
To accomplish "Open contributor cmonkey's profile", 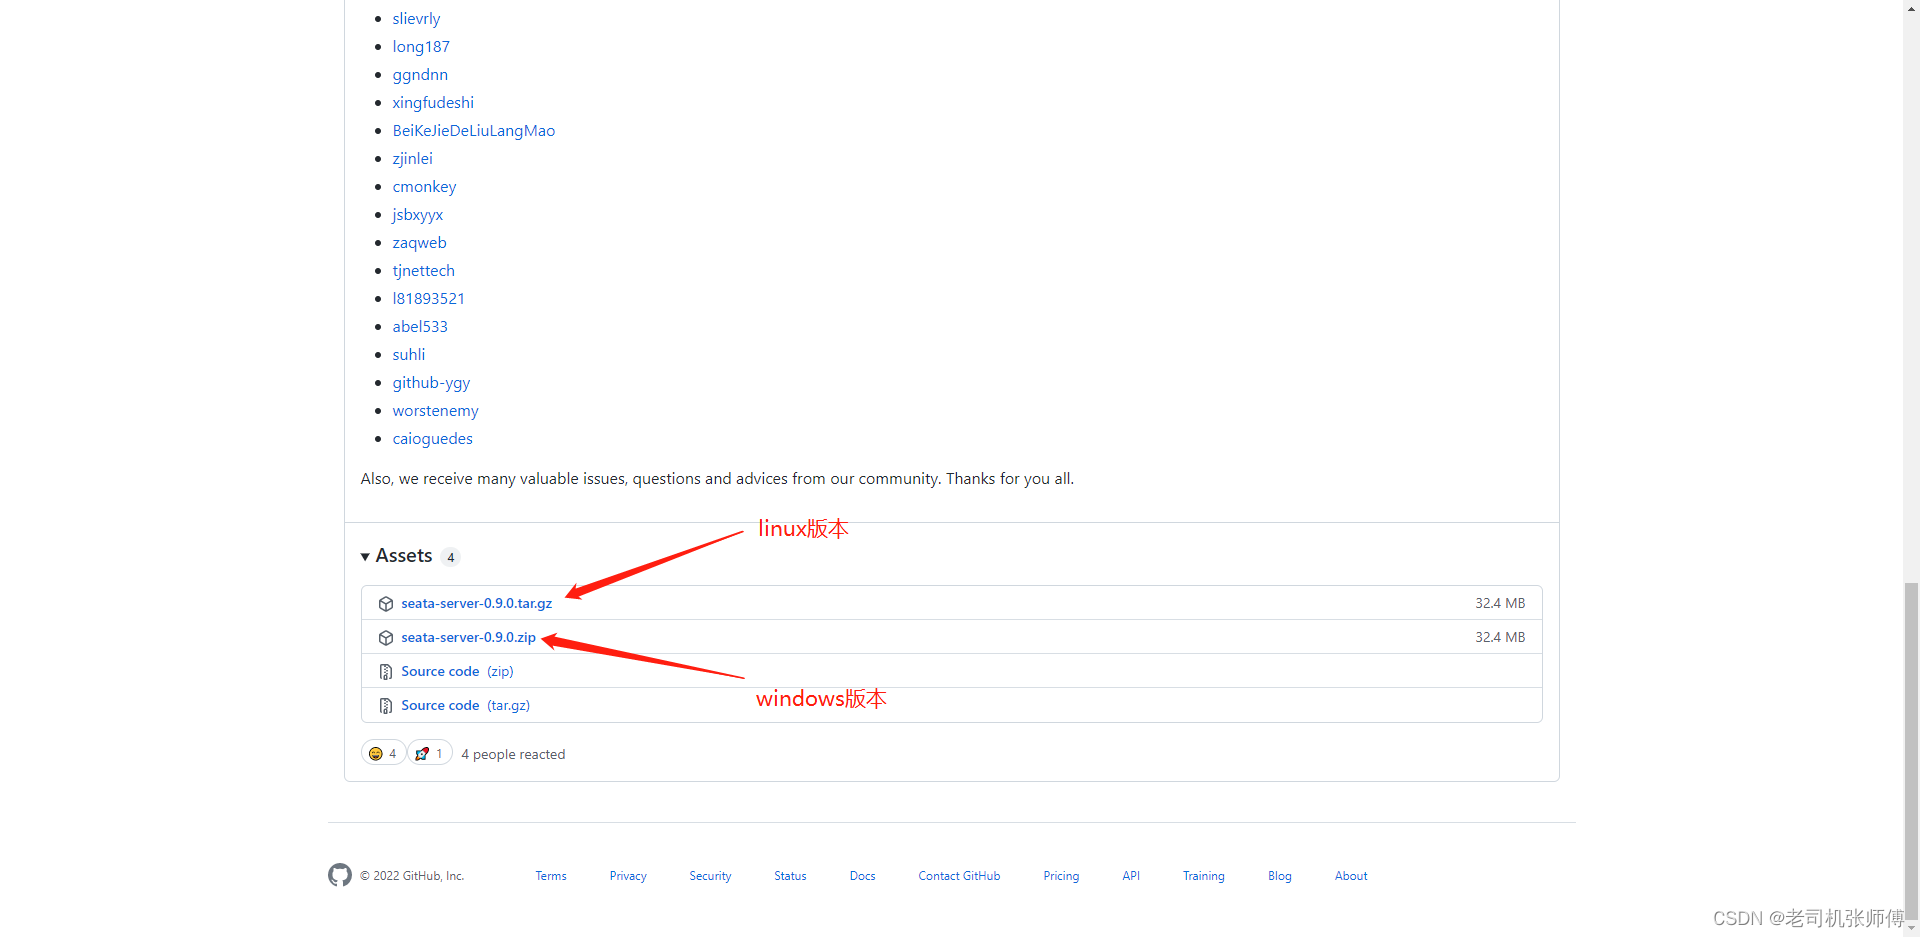I will click(424, 186).
